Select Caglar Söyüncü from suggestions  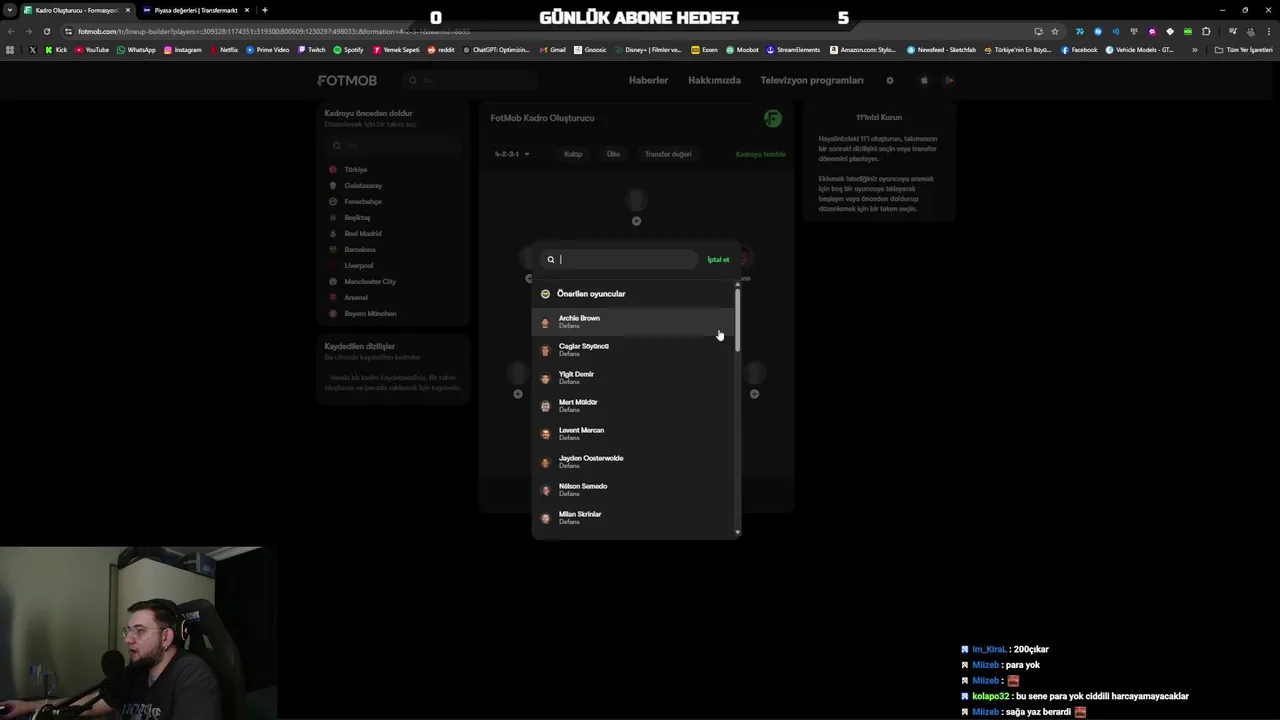(634, 350)
